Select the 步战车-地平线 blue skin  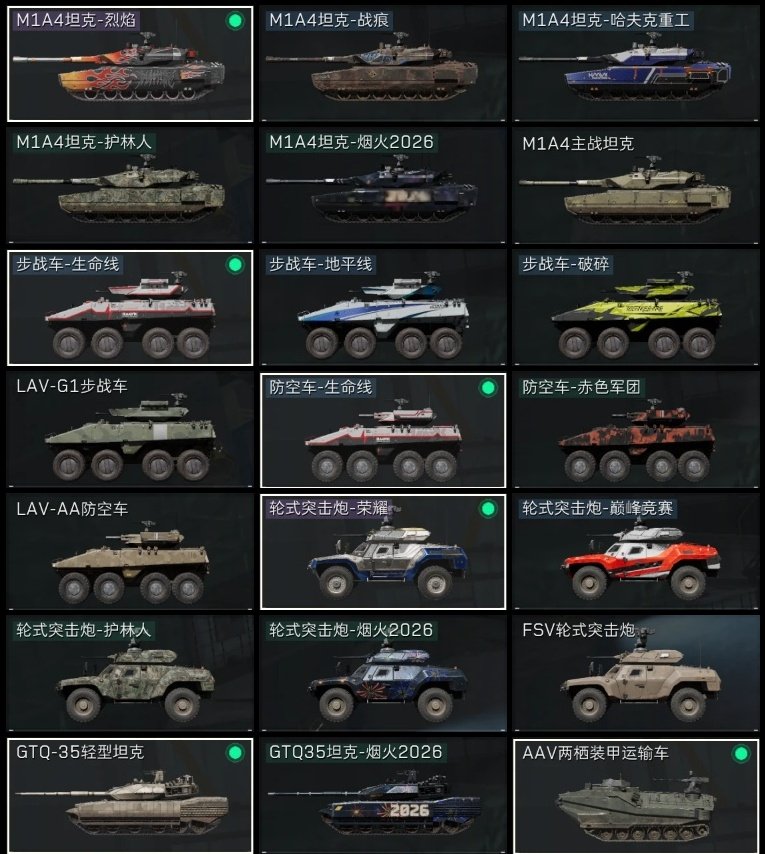(383, 308)
